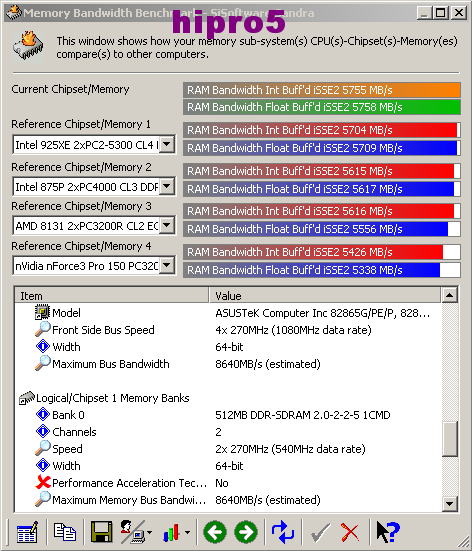Click Logical/Chipset Memory Banks module icon
This screenshot has height=551, width=472.
coord(27,398)
